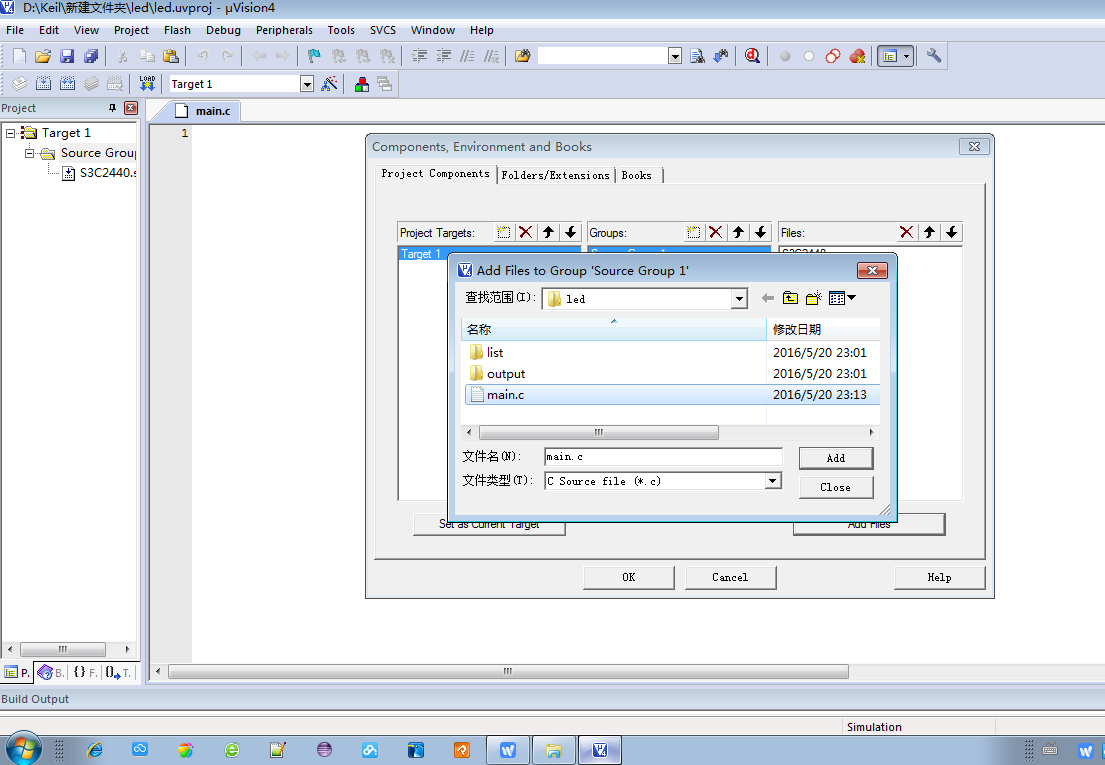The width and height of the screenshot is (1105, 765).
Task: Cancel the Components dialog
Action: coord(730,578)
